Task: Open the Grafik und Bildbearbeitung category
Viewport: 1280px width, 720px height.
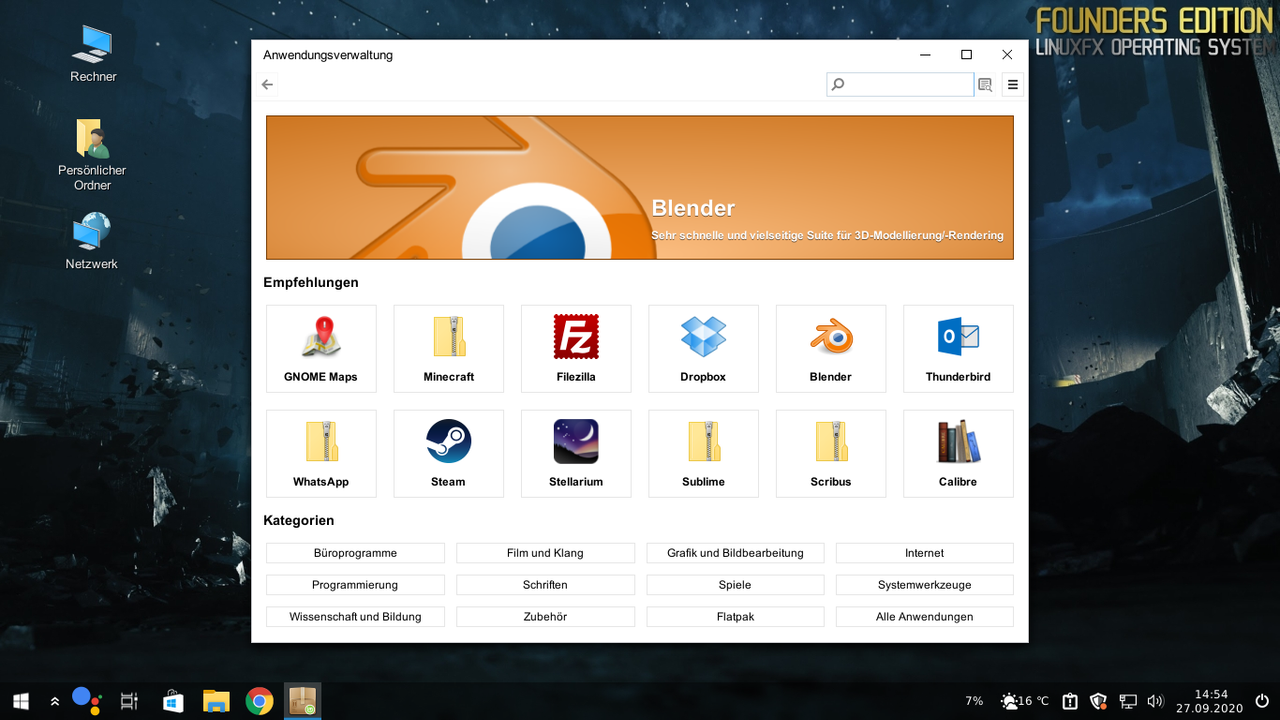Action: (735, 553)
